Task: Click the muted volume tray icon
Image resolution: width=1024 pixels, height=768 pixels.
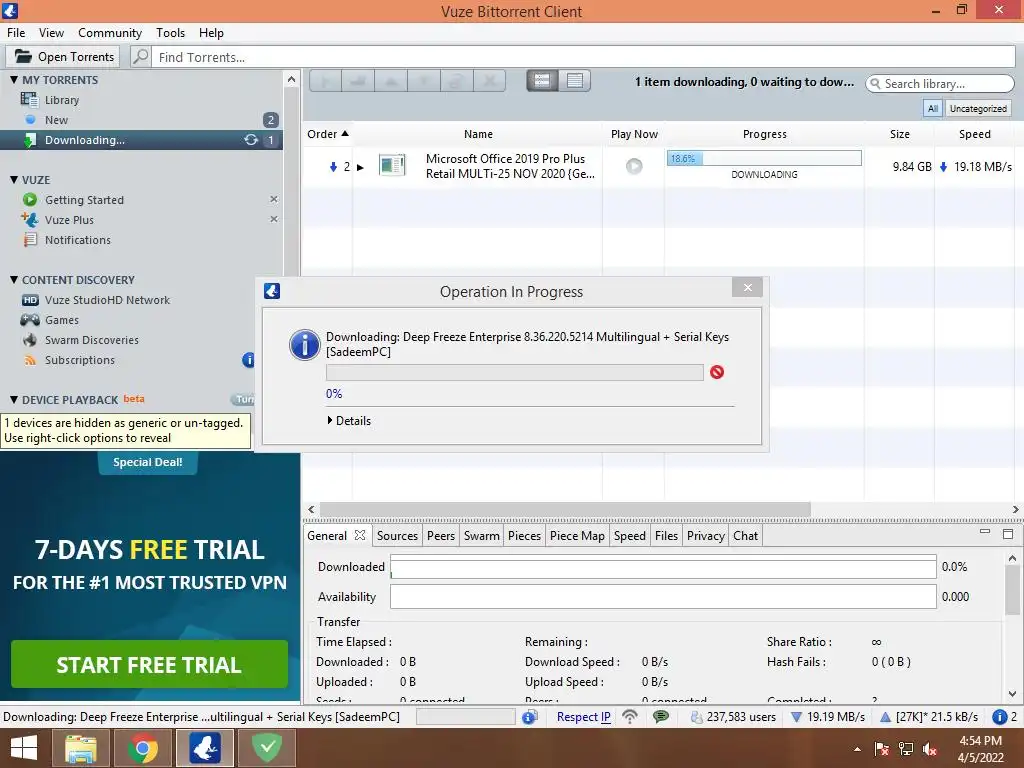Action: tap(929, 749)
